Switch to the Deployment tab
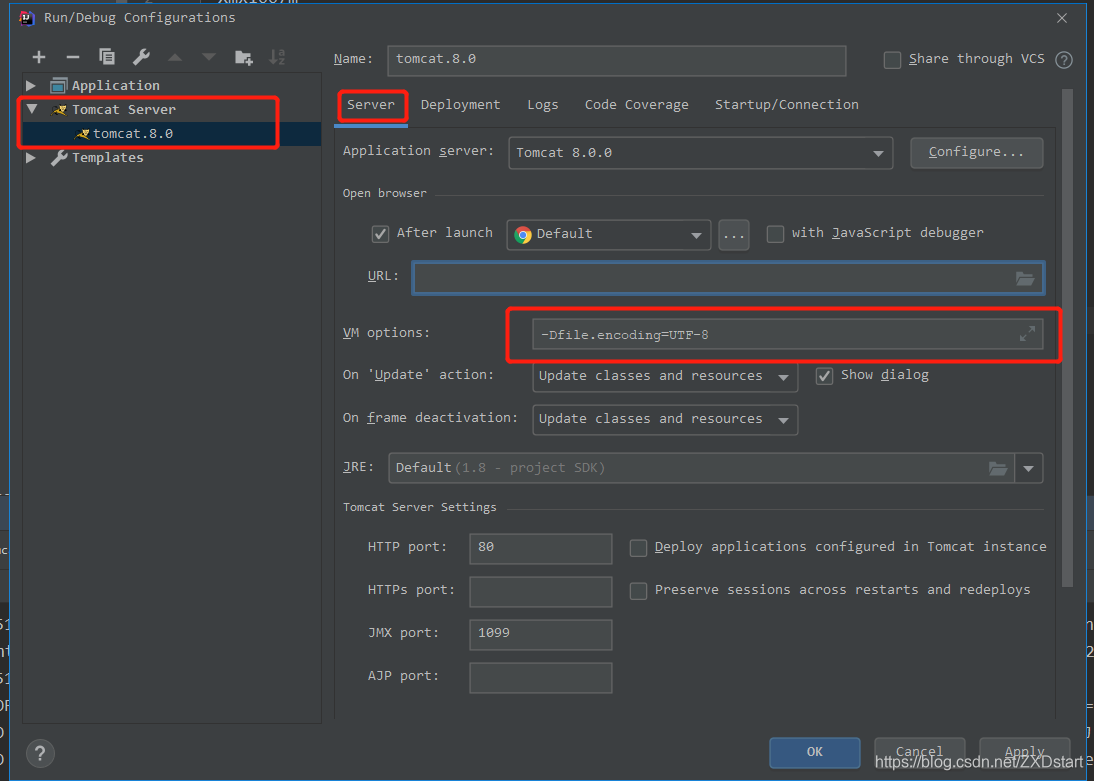This screenshot has width=1094, height=781. (460, 105)
